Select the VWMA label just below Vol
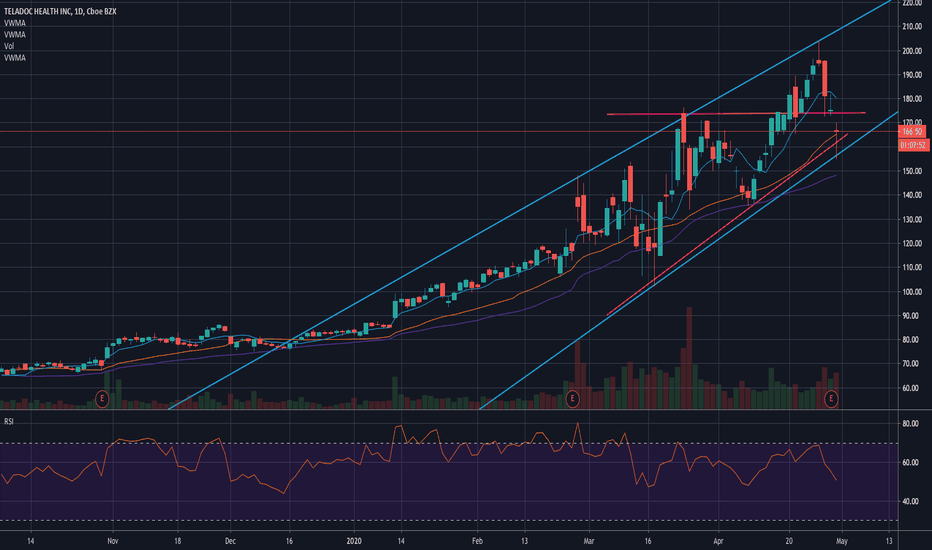 click(15, 58)
